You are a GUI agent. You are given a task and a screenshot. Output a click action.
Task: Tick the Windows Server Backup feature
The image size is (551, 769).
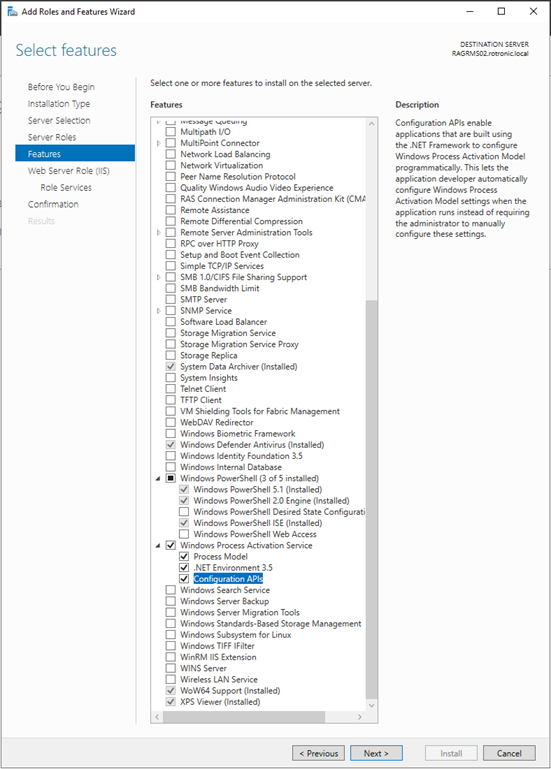click(171, 601)
